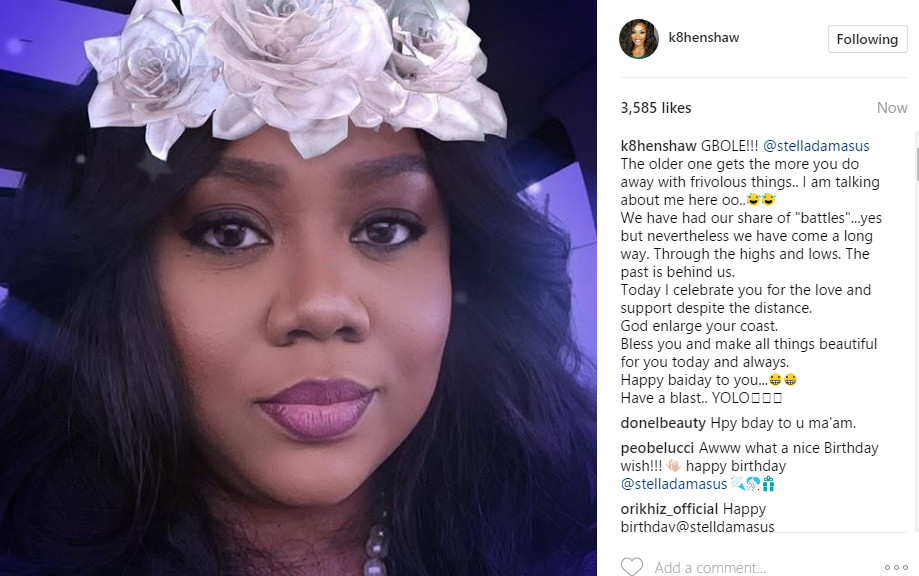Open the three-dot more options menu

pyautogui.click(x=896, y=567)
